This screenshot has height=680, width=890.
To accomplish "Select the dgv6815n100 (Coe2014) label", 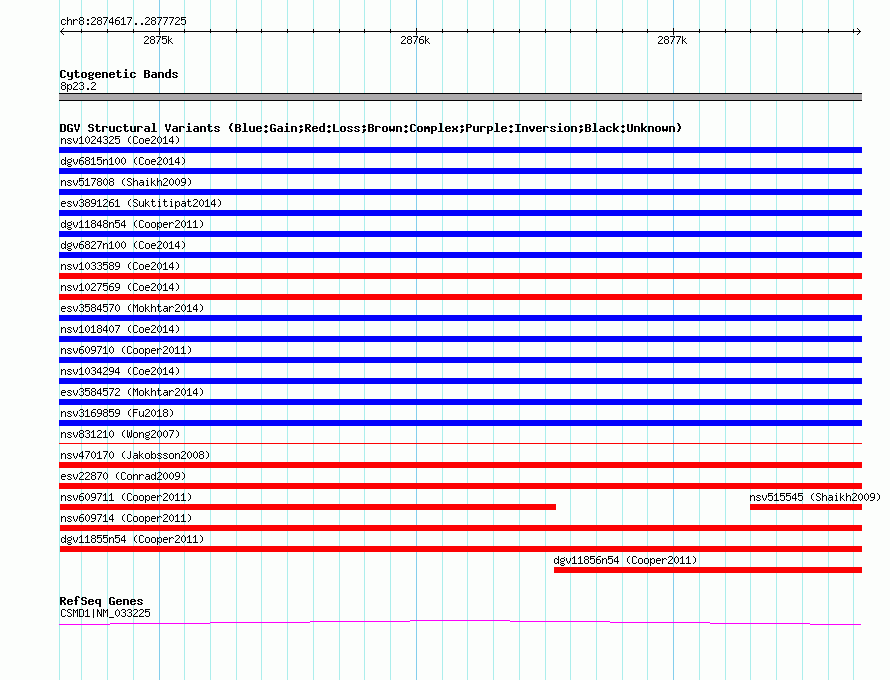I will pos(123,161).
